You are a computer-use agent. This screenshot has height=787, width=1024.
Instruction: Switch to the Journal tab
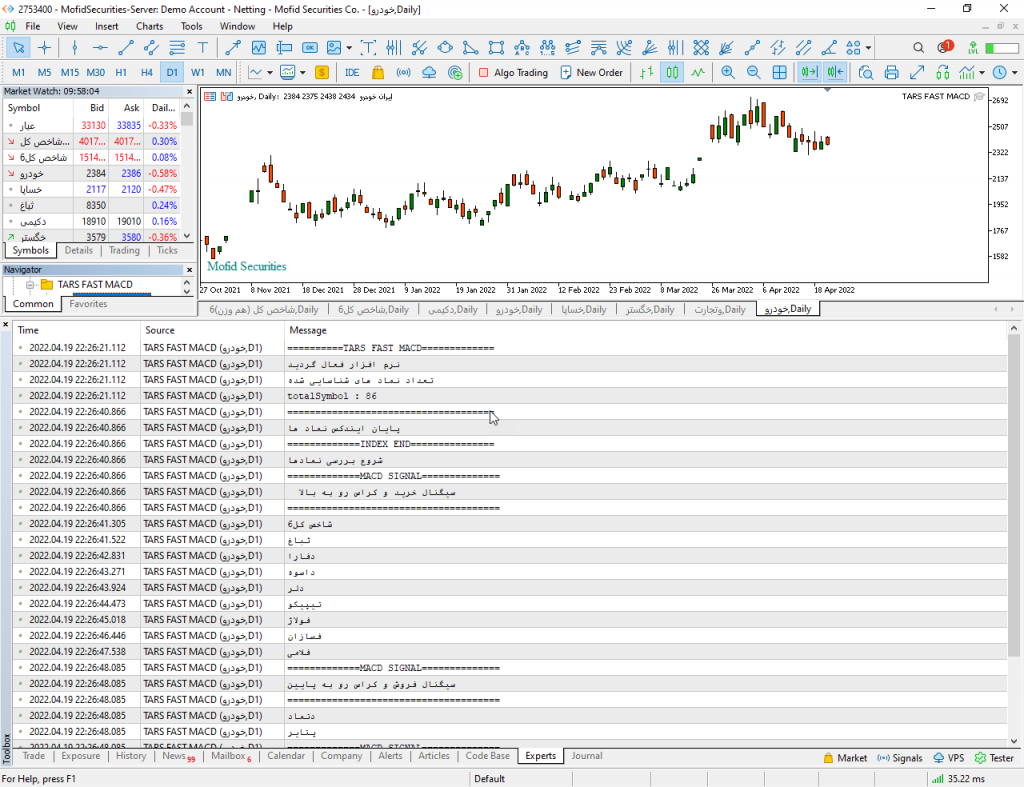click(586, 756)
